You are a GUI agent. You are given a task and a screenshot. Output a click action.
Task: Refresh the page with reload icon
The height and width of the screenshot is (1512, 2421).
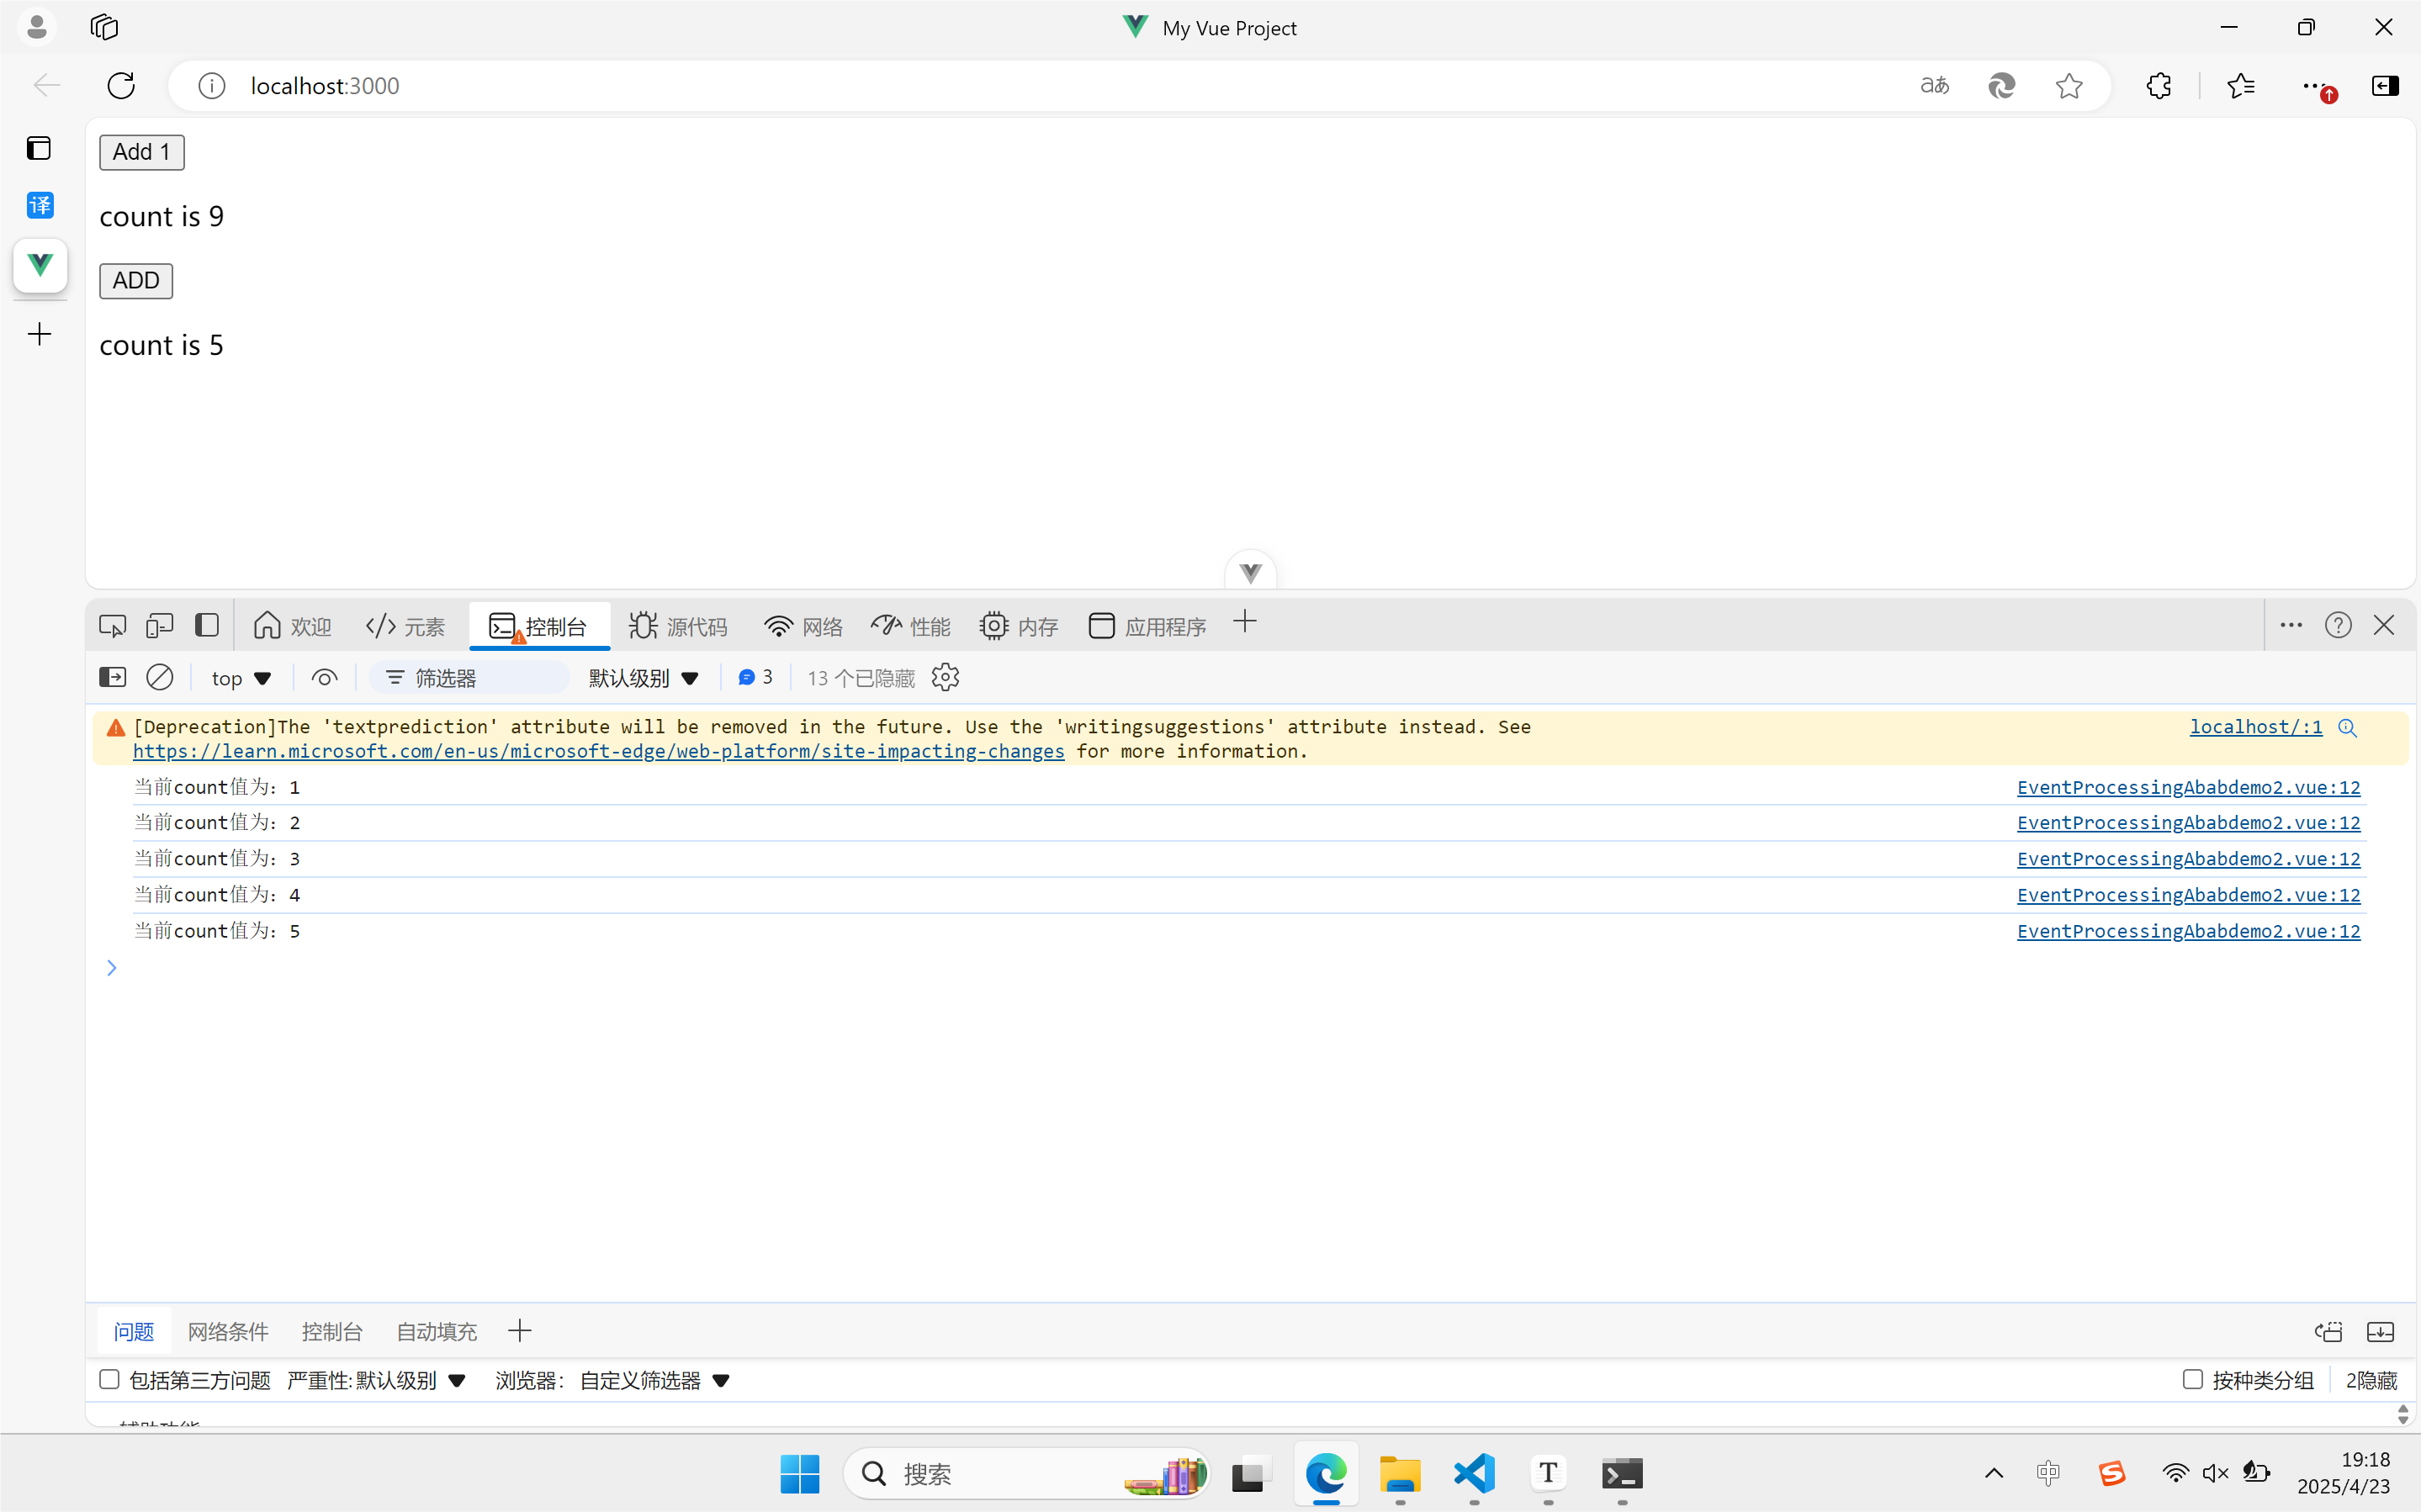point(121,86)
